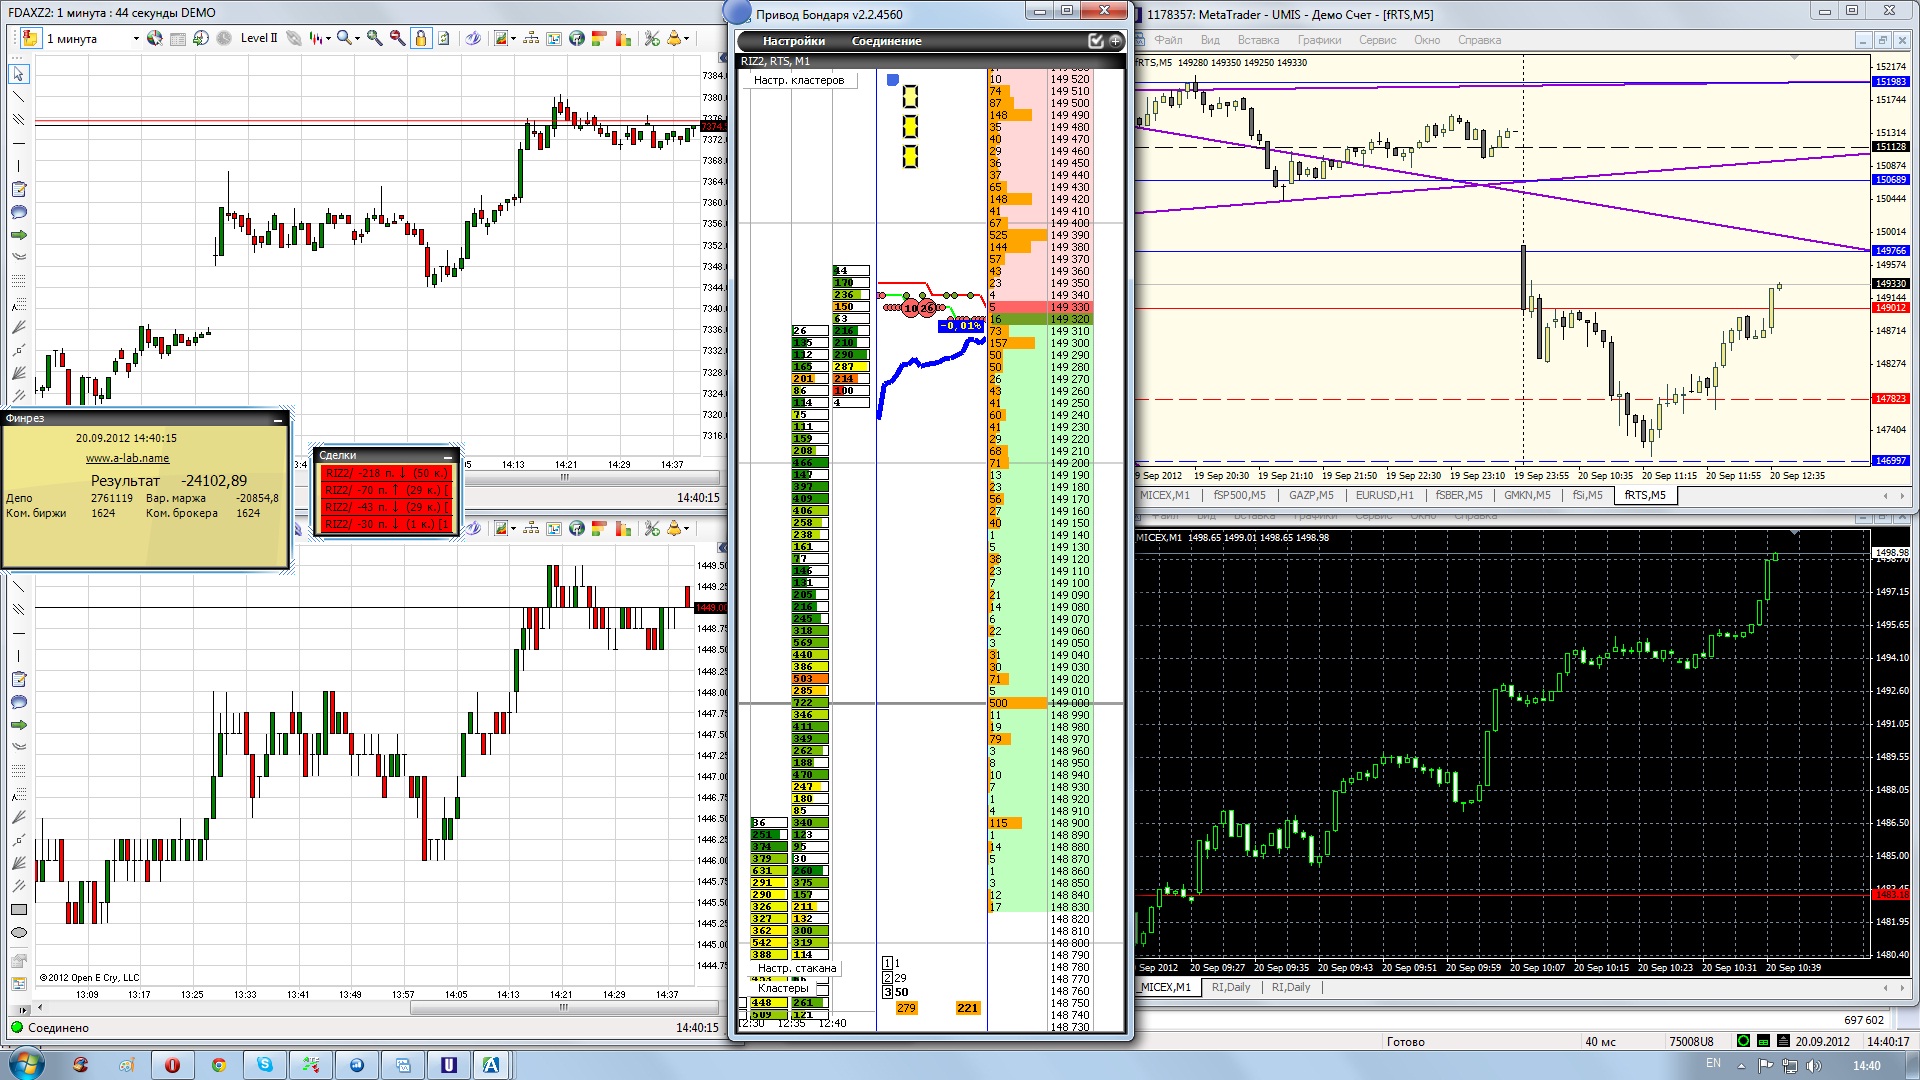The width and height of the screenshot is (1920, 1080).
Task: Open the www.a-lab.name link
Action: pyautogui.click(x=127, y=458)
